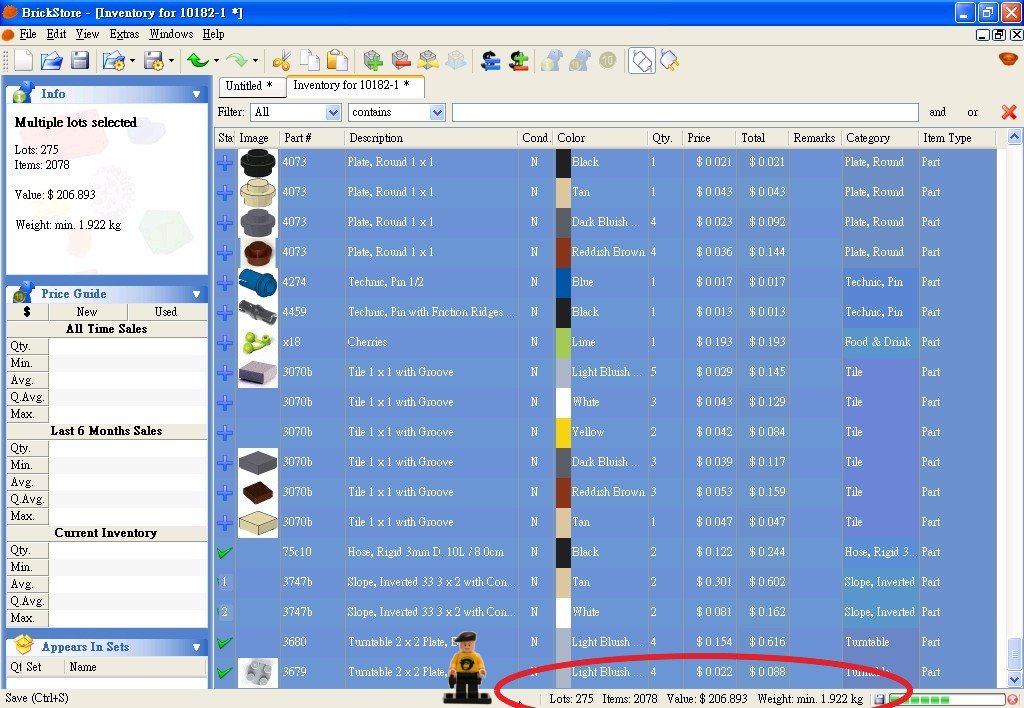
Task: Open the Redo history dropdown arrow
Action: (255, 61)
